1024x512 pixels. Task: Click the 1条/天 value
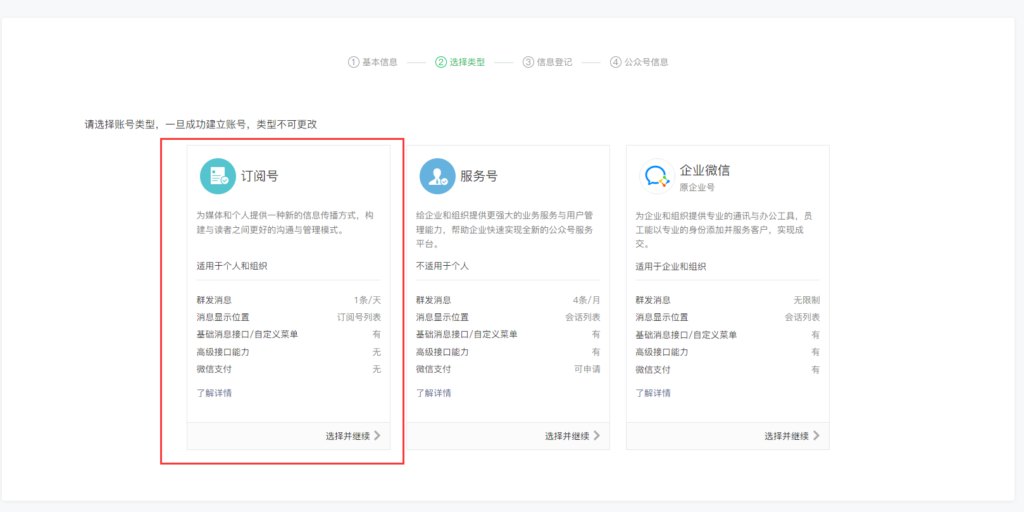click(367, 300)
